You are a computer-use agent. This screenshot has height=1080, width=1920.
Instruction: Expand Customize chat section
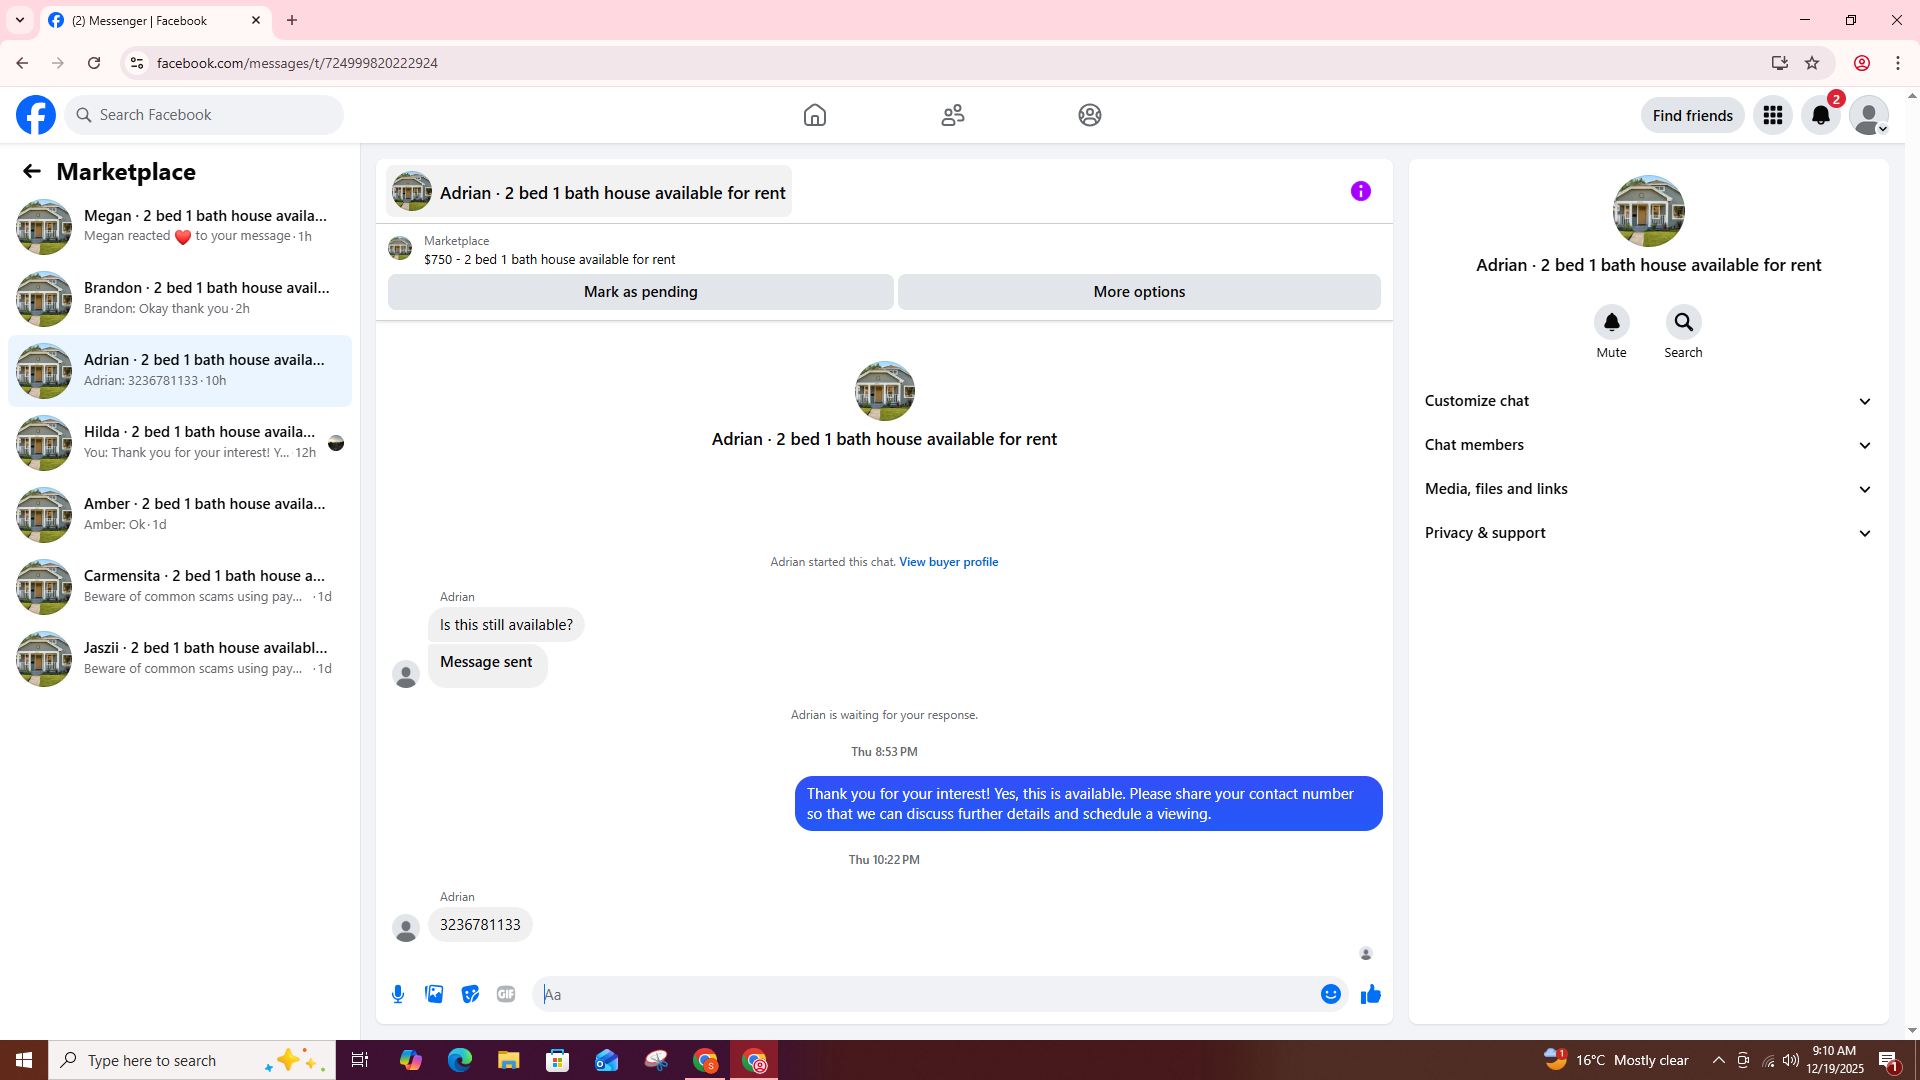click(x=1647, y=401)
